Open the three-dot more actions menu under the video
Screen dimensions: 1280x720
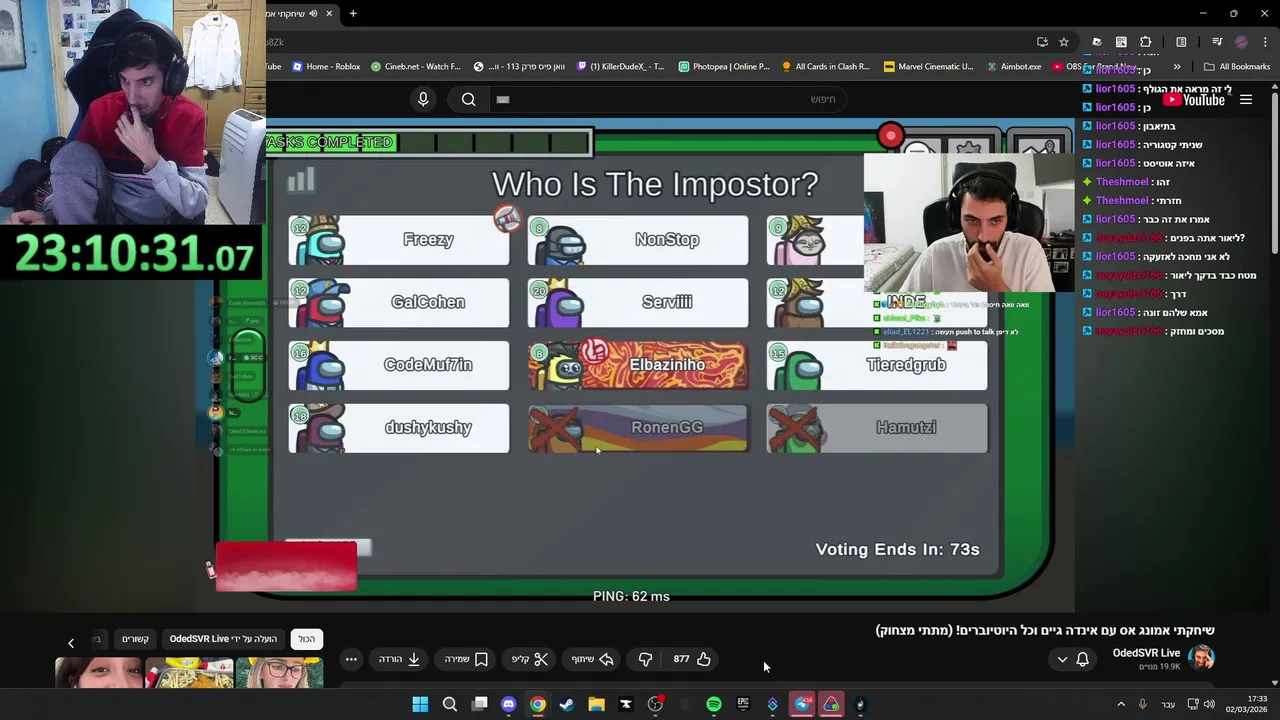click(351, 659)
